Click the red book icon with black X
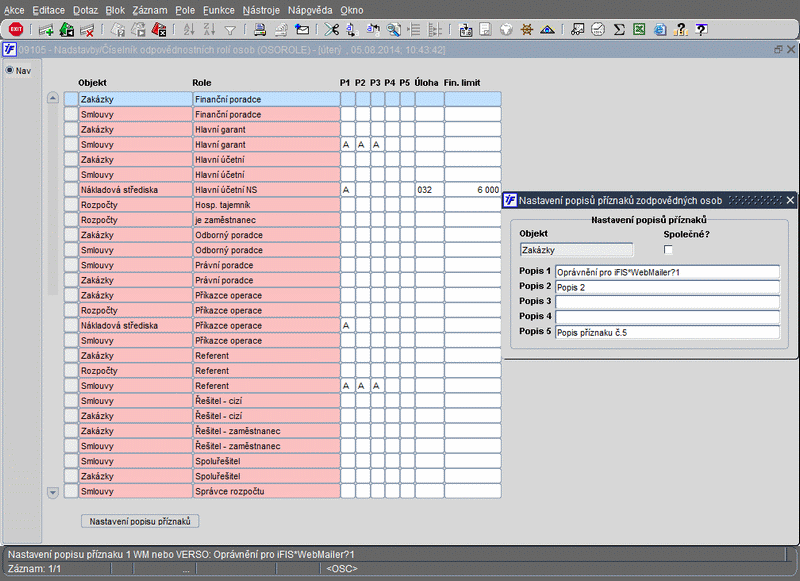 click(159, 30)
